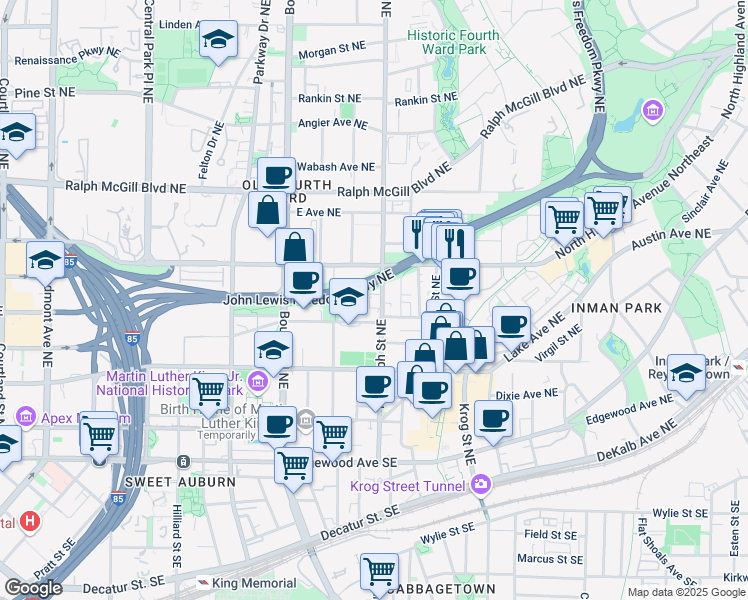Click the Morgan St NE street label
This screenshot has width=748, height=600.
332,50
